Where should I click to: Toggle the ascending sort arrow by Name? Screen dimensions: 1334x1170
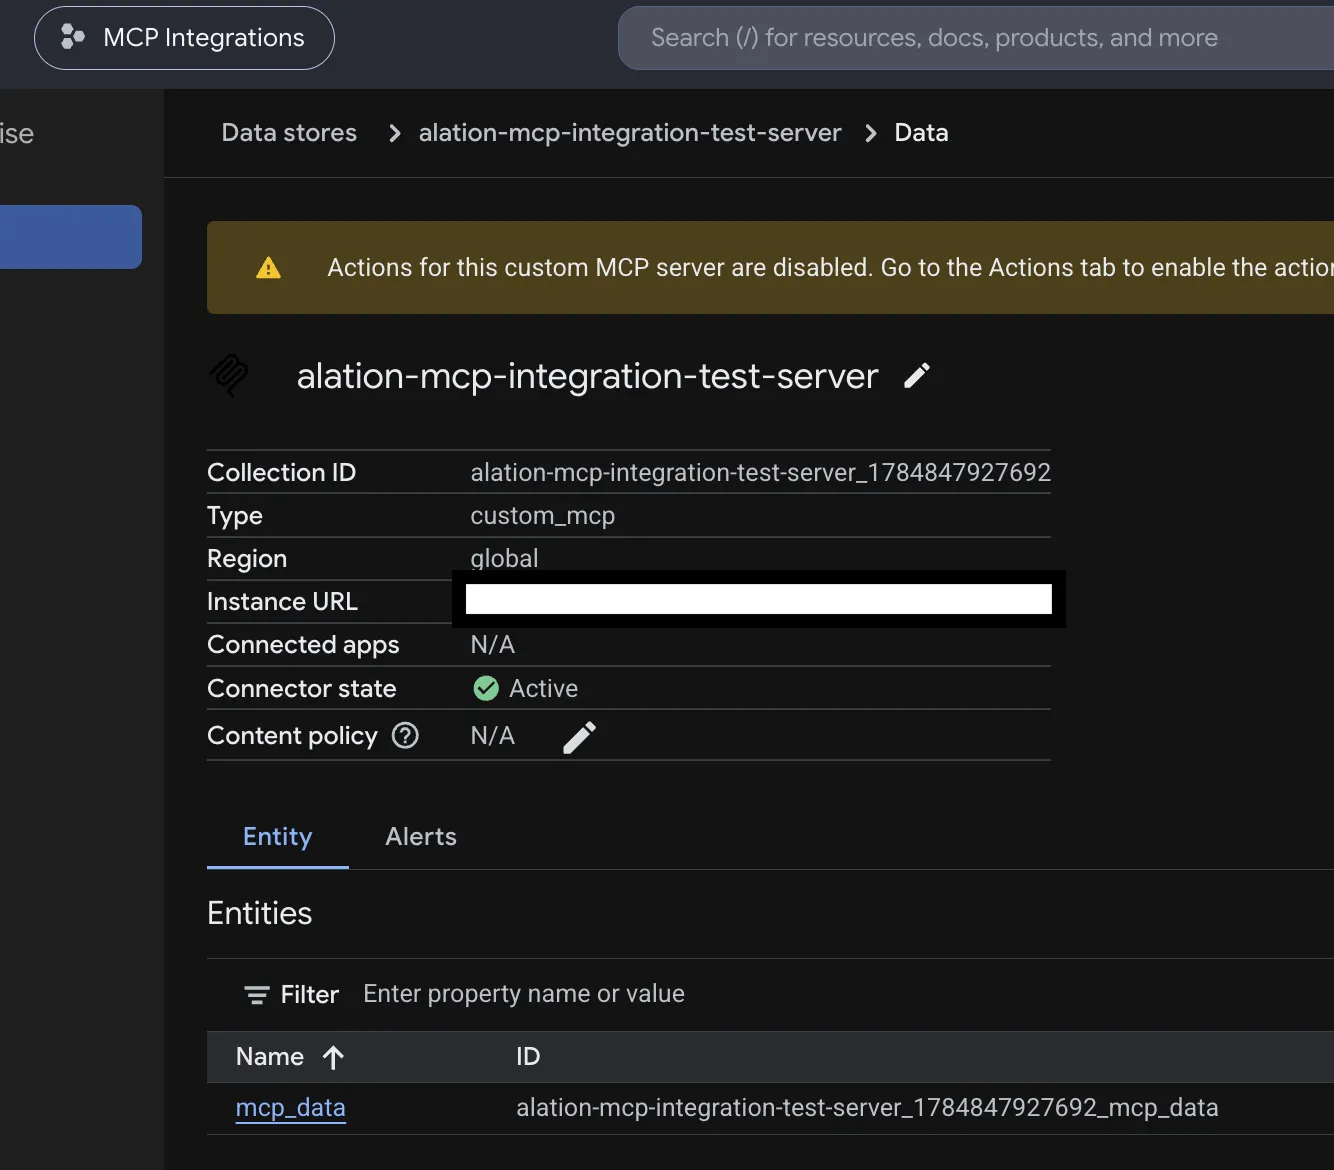(x=334, y=1057)
